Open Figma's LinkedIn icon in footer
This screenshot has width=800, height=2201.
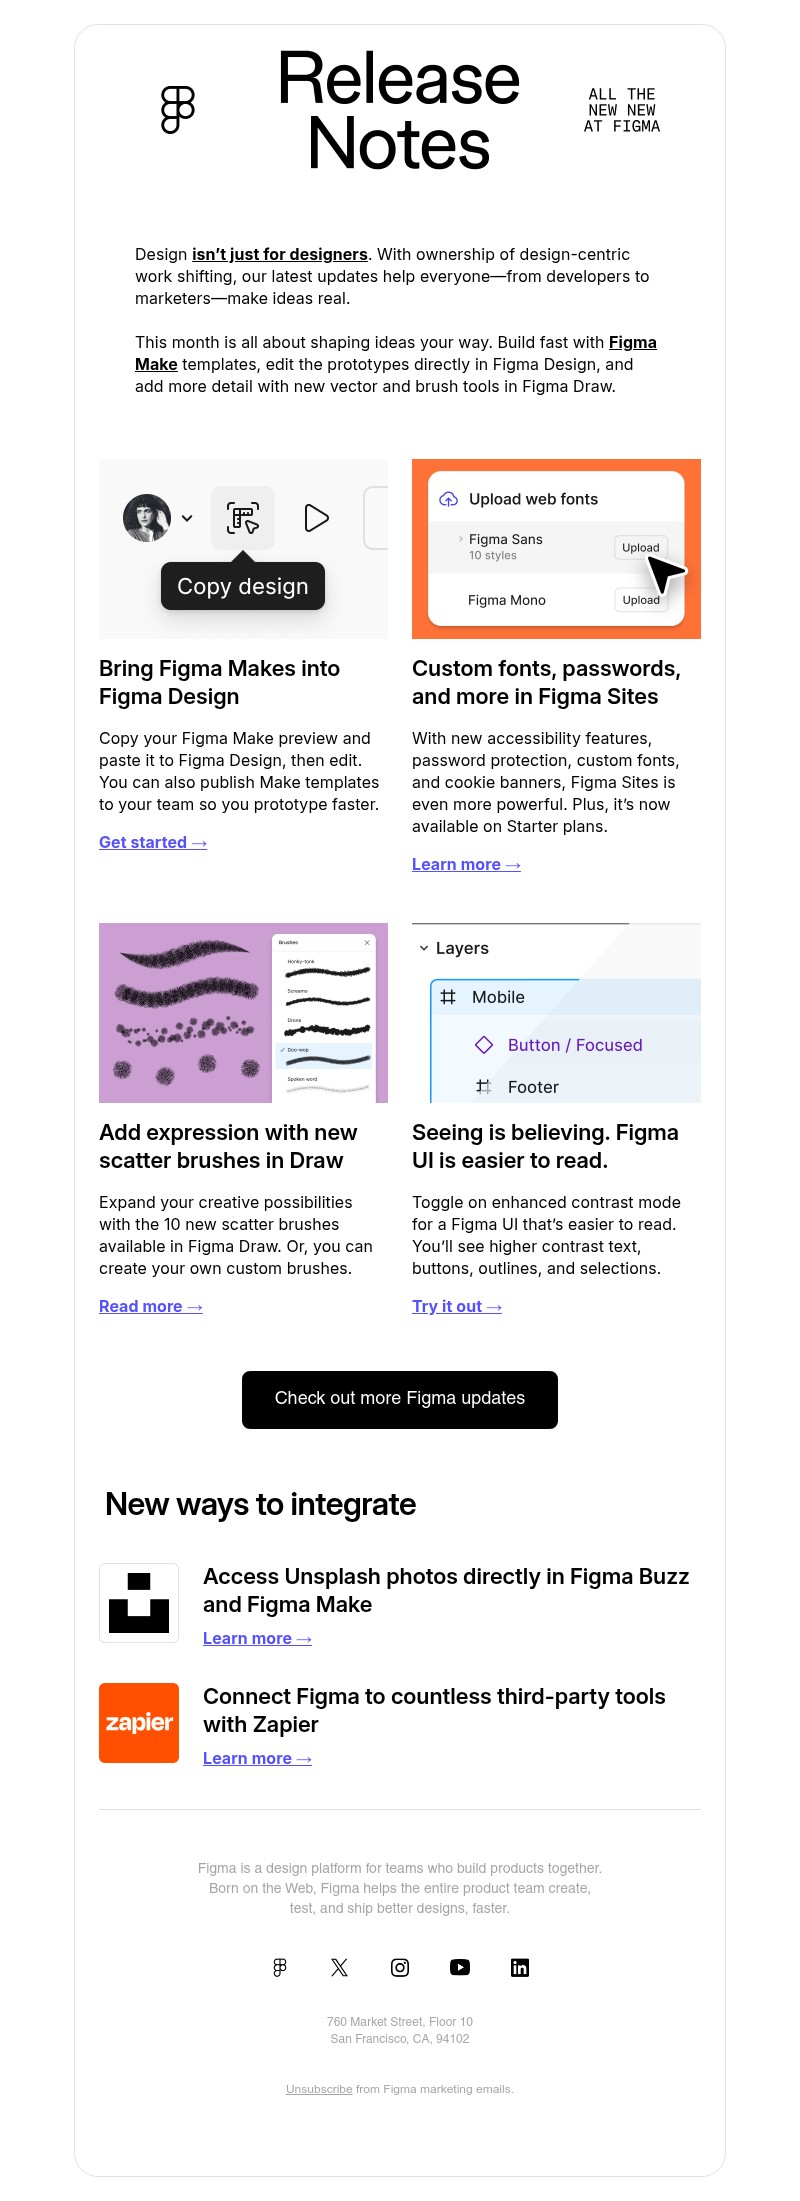(520, 1967)
